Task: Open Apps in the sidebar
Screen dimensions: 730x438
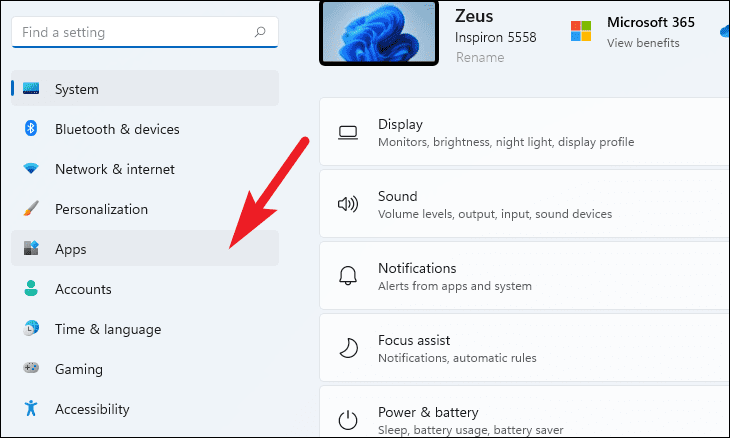Action: (145, 248)
